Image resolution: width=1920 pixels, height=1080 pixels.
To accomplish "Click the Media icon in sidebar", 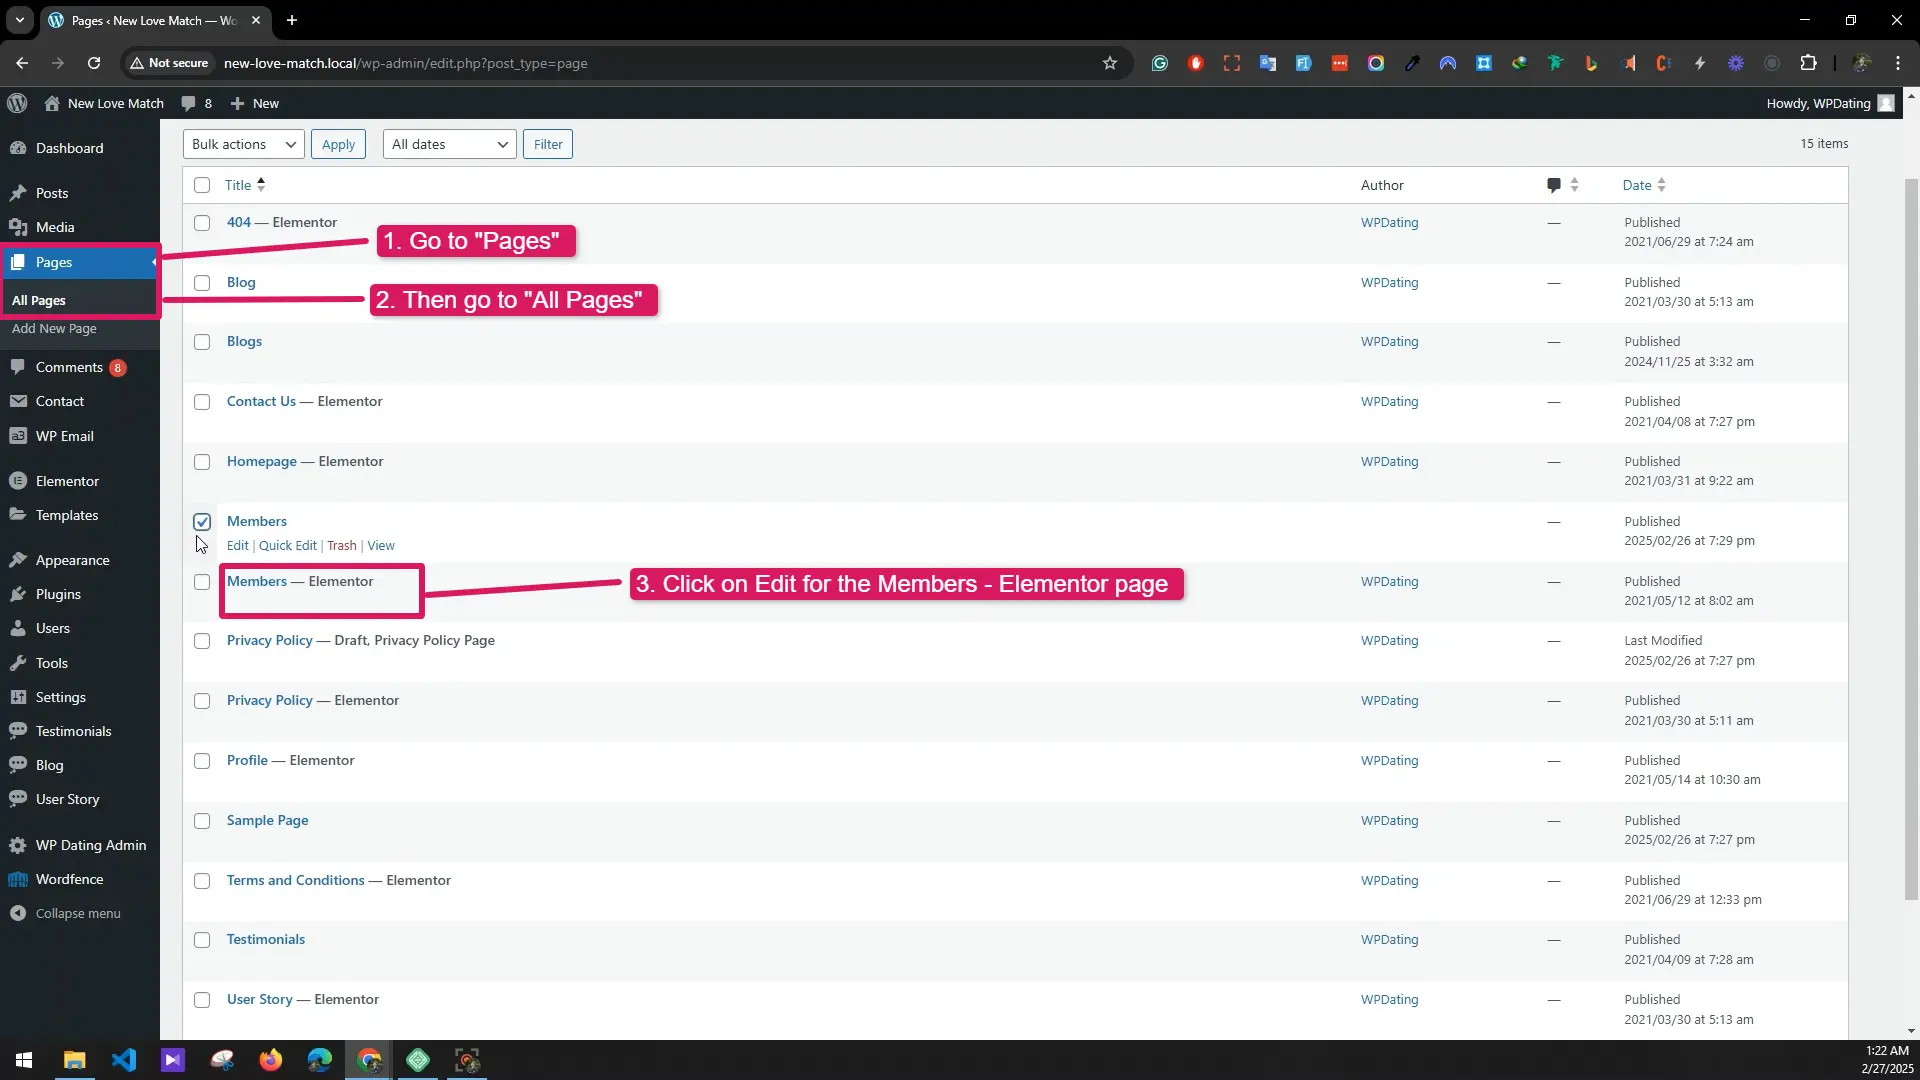I will tap(18, 227).
